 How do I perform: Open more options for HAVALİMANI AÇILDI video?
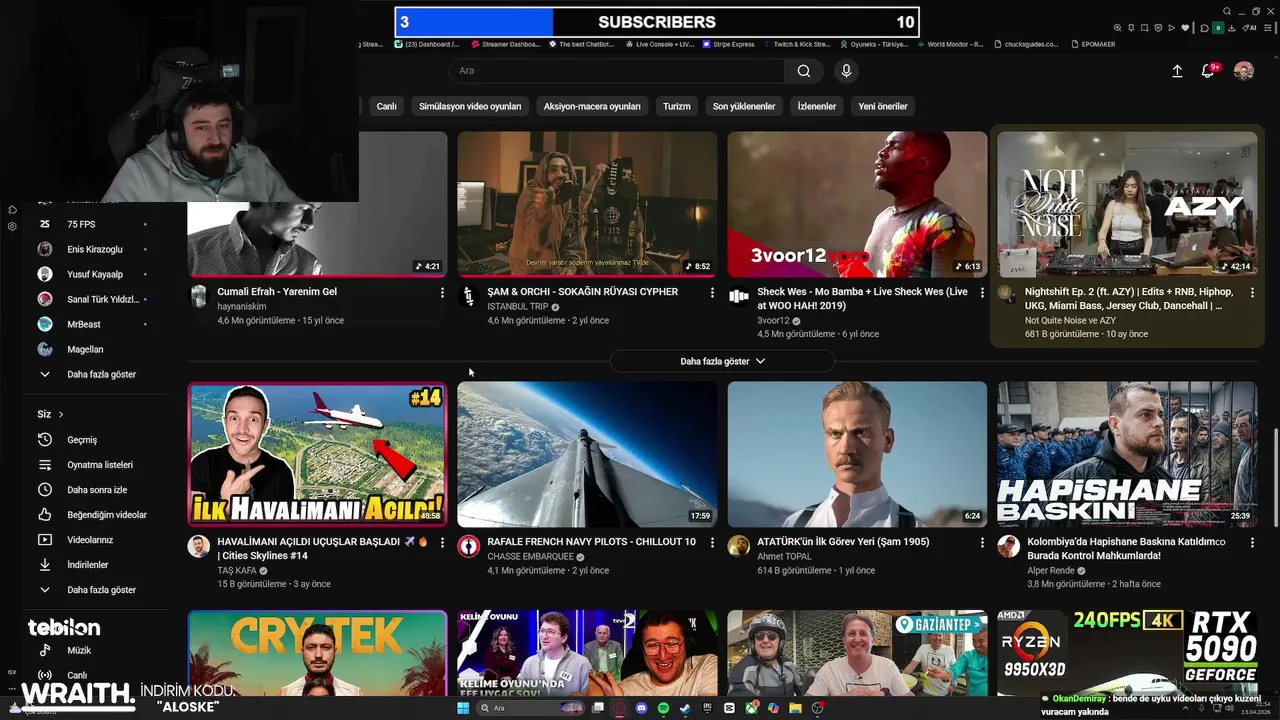tap(442, 543)
